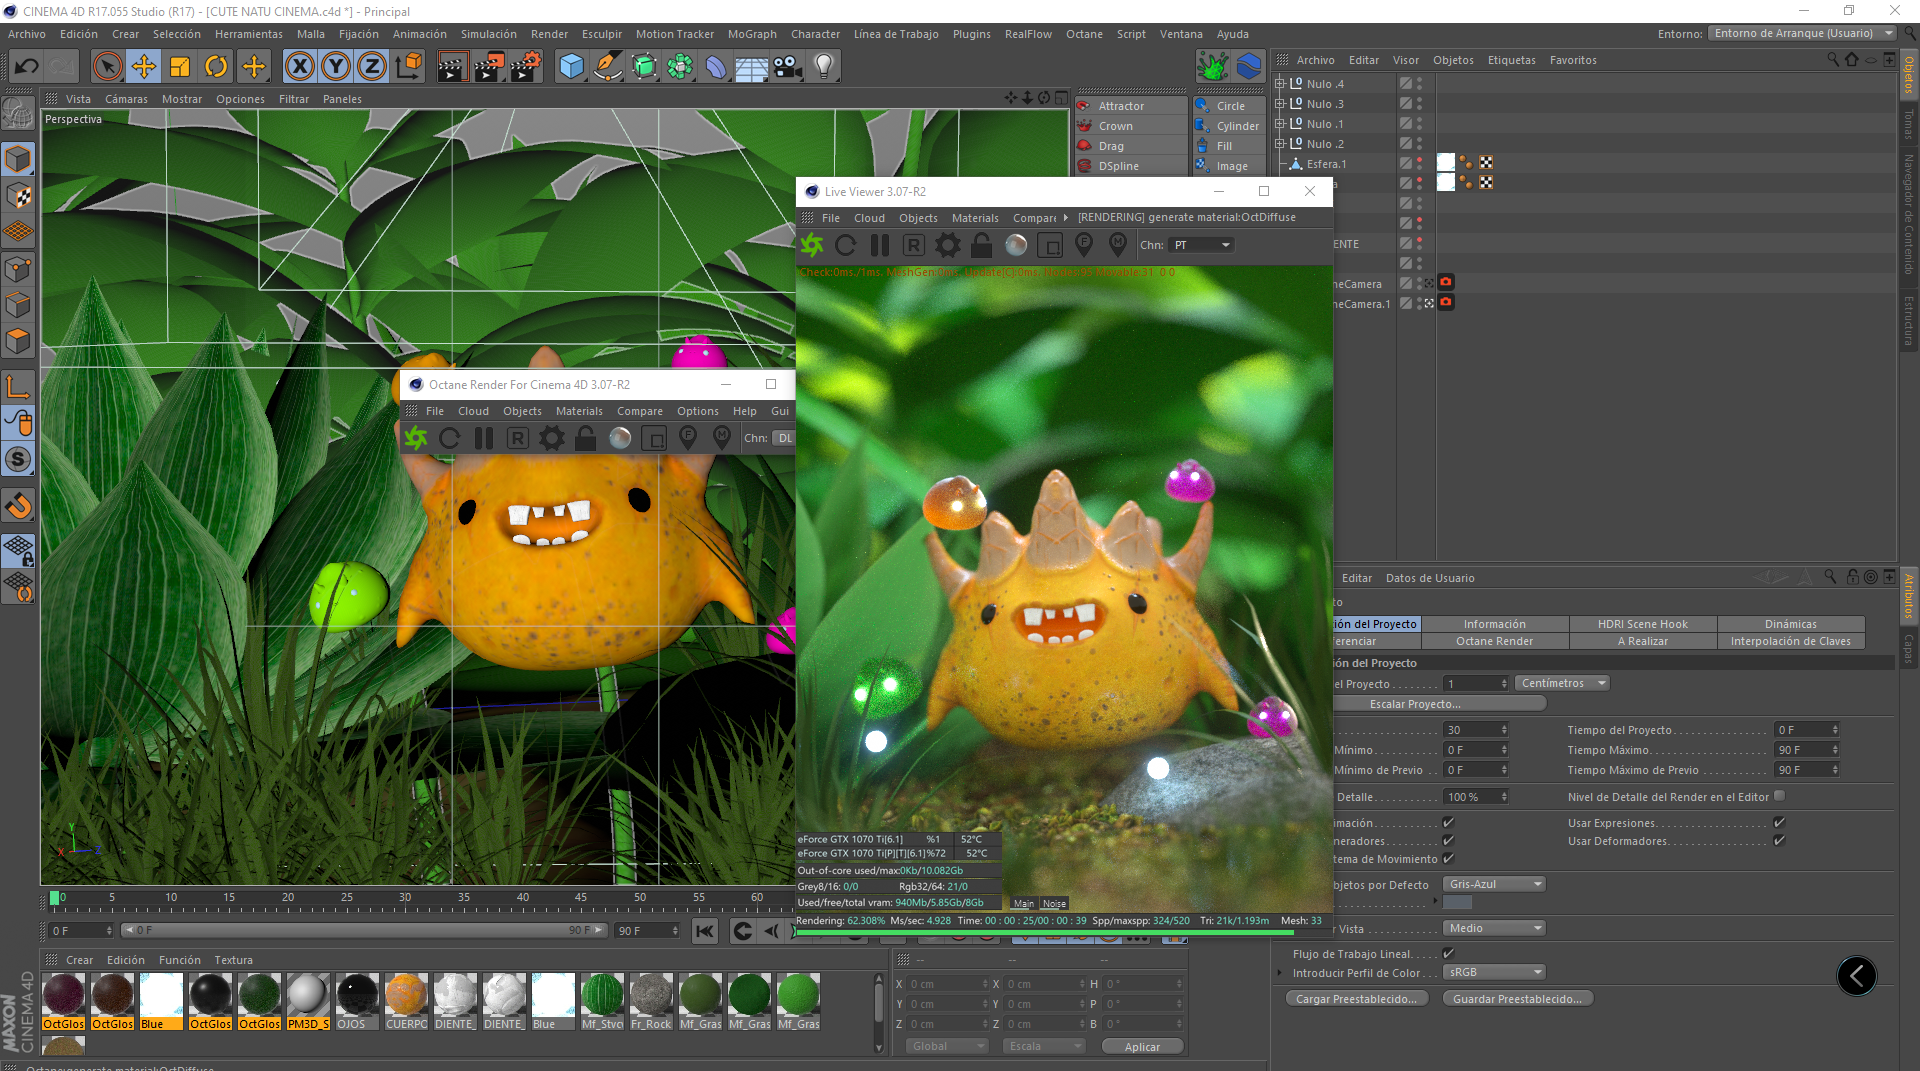Click the clay mode sphere in Live Viewer
This screenshot has height=1071, width=1920.
click(1016, 245)
